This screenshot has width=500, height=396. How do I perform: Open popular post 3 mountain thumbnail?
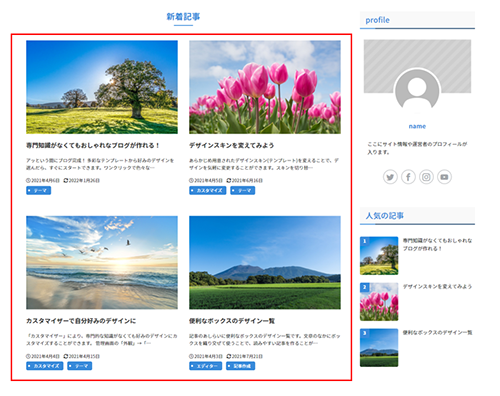(x=379, y=348)
